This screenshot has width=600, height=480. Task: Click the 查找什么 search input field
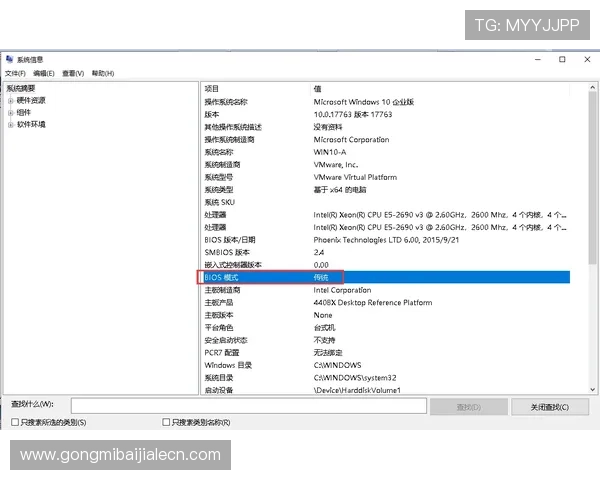(247, 406)
